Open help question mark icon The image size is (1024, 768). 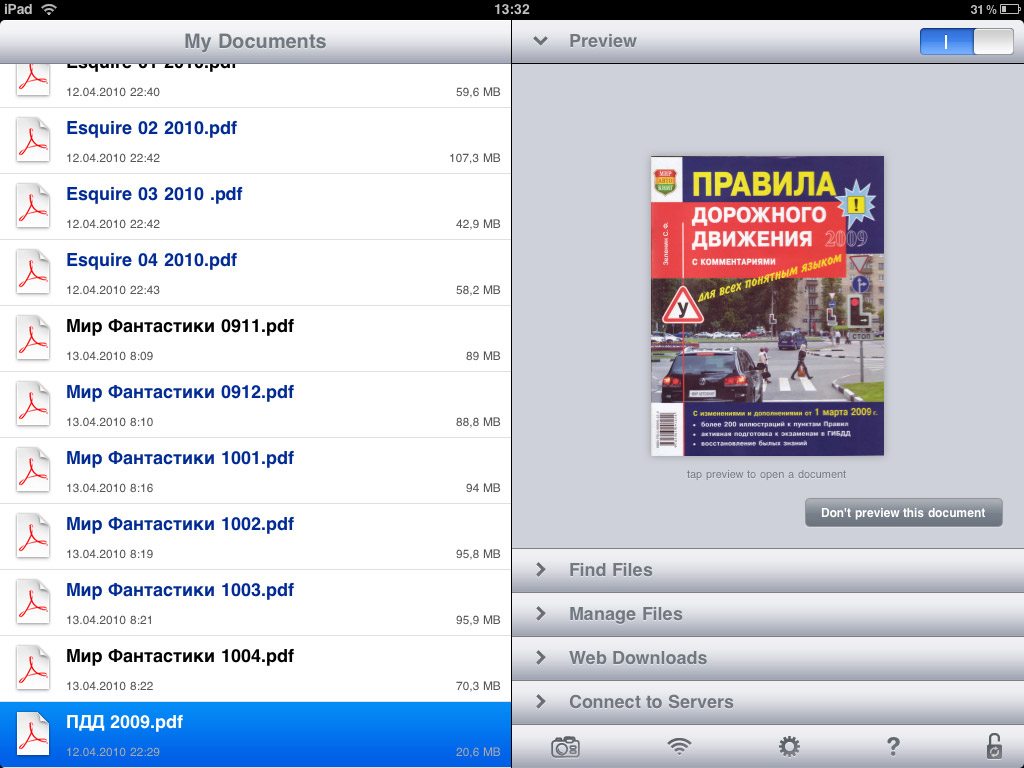point(893,746)
